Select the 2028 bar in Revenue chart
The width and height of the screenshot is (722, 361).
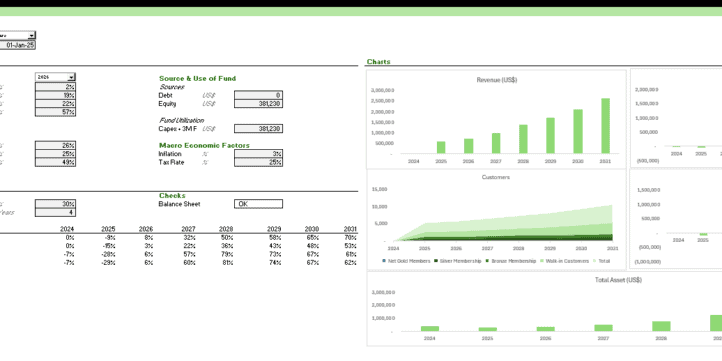pyautogui.click(x=524, y=139)
